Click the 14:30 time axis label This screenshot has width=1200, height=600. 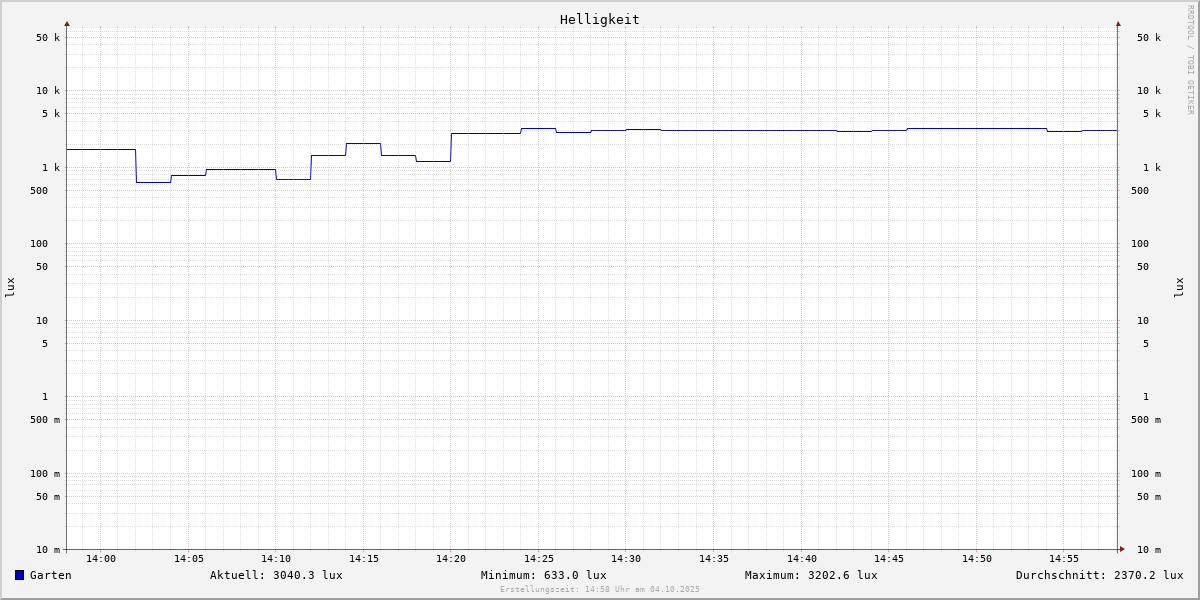tap(626, 559)
